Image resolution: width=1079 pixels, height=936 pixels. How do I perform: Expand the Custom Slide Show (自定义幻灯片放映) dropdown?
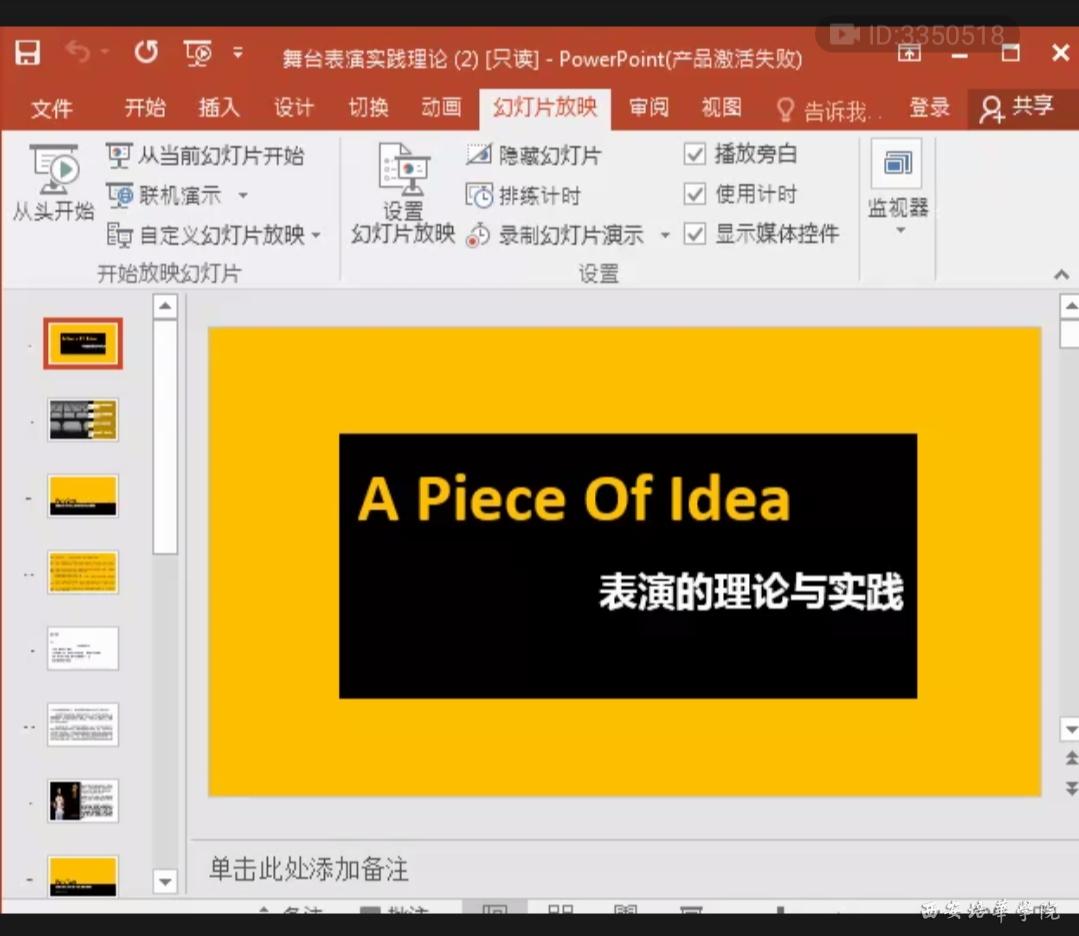(316, 236)
